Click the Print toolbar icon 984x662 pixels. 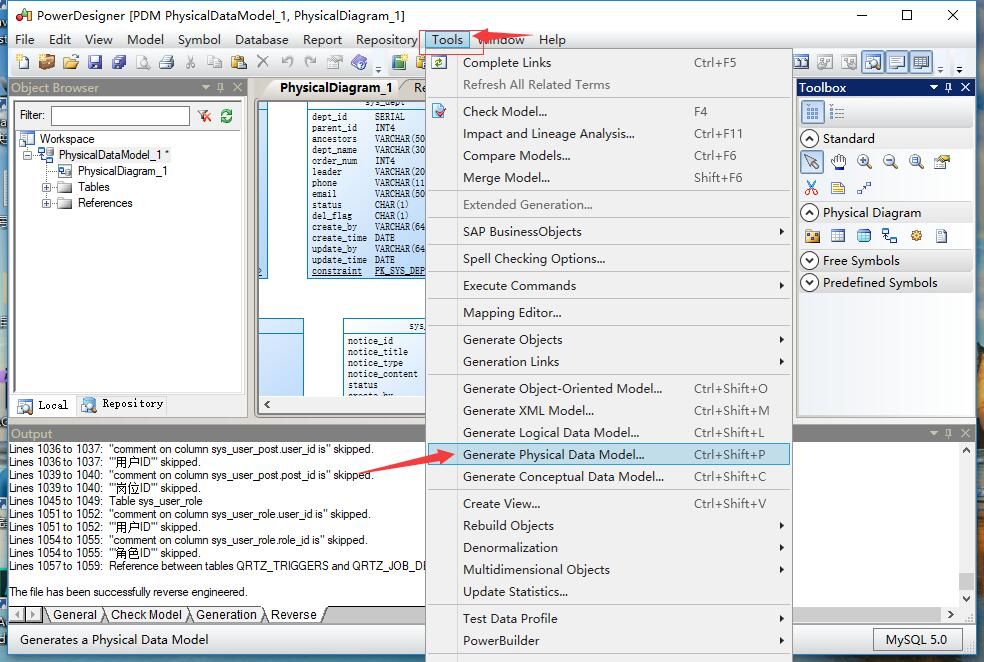(166, 61)
